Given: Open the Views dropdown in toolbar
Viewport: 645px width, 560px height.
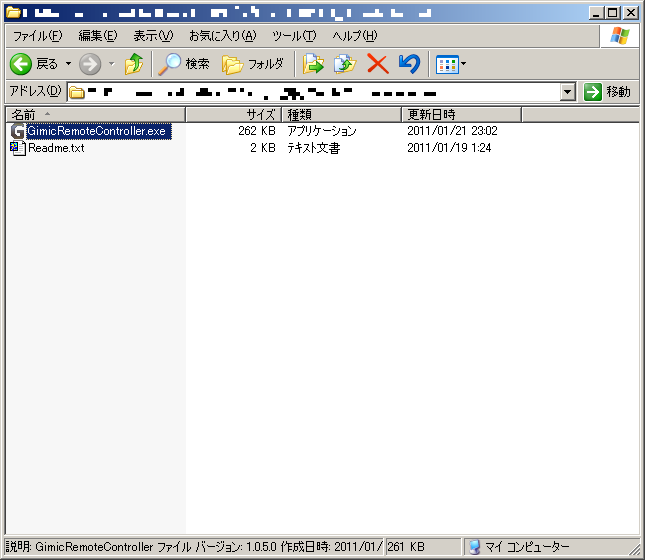Looking at the screenshot, I should click(x=450, y=64).
